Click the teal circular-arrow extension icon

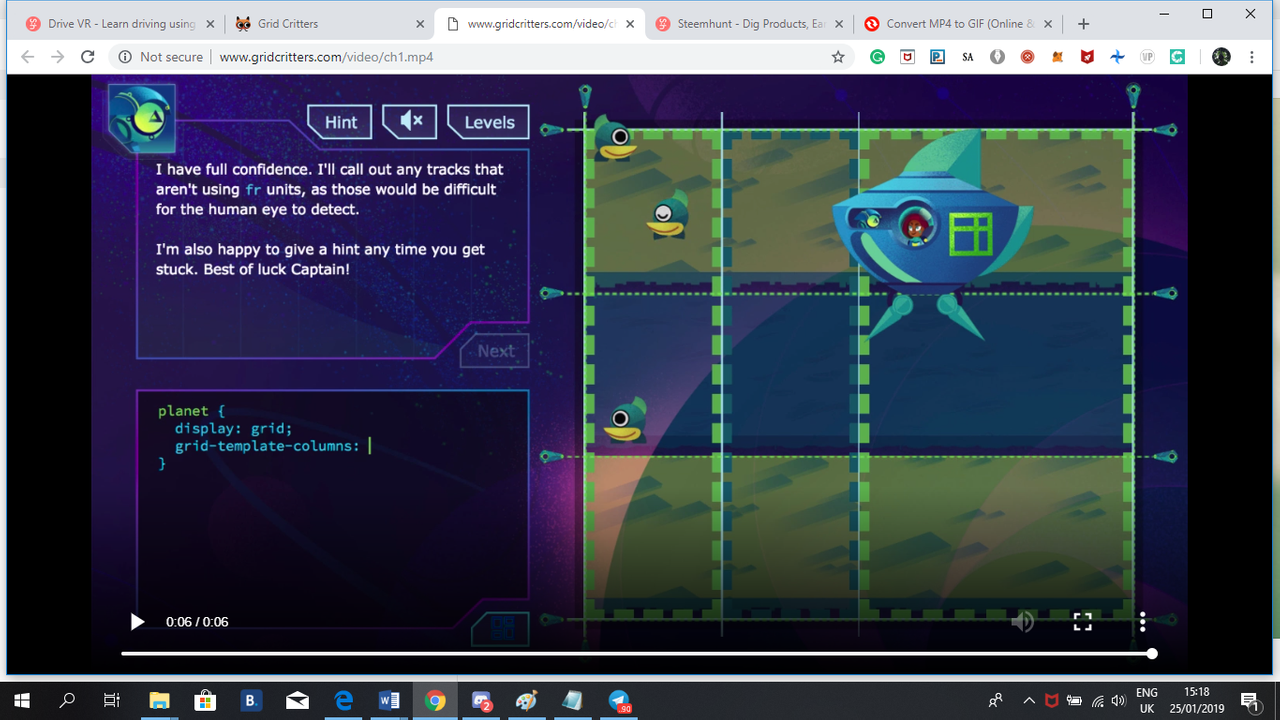pyautogui.click(x=1178, y=57)
